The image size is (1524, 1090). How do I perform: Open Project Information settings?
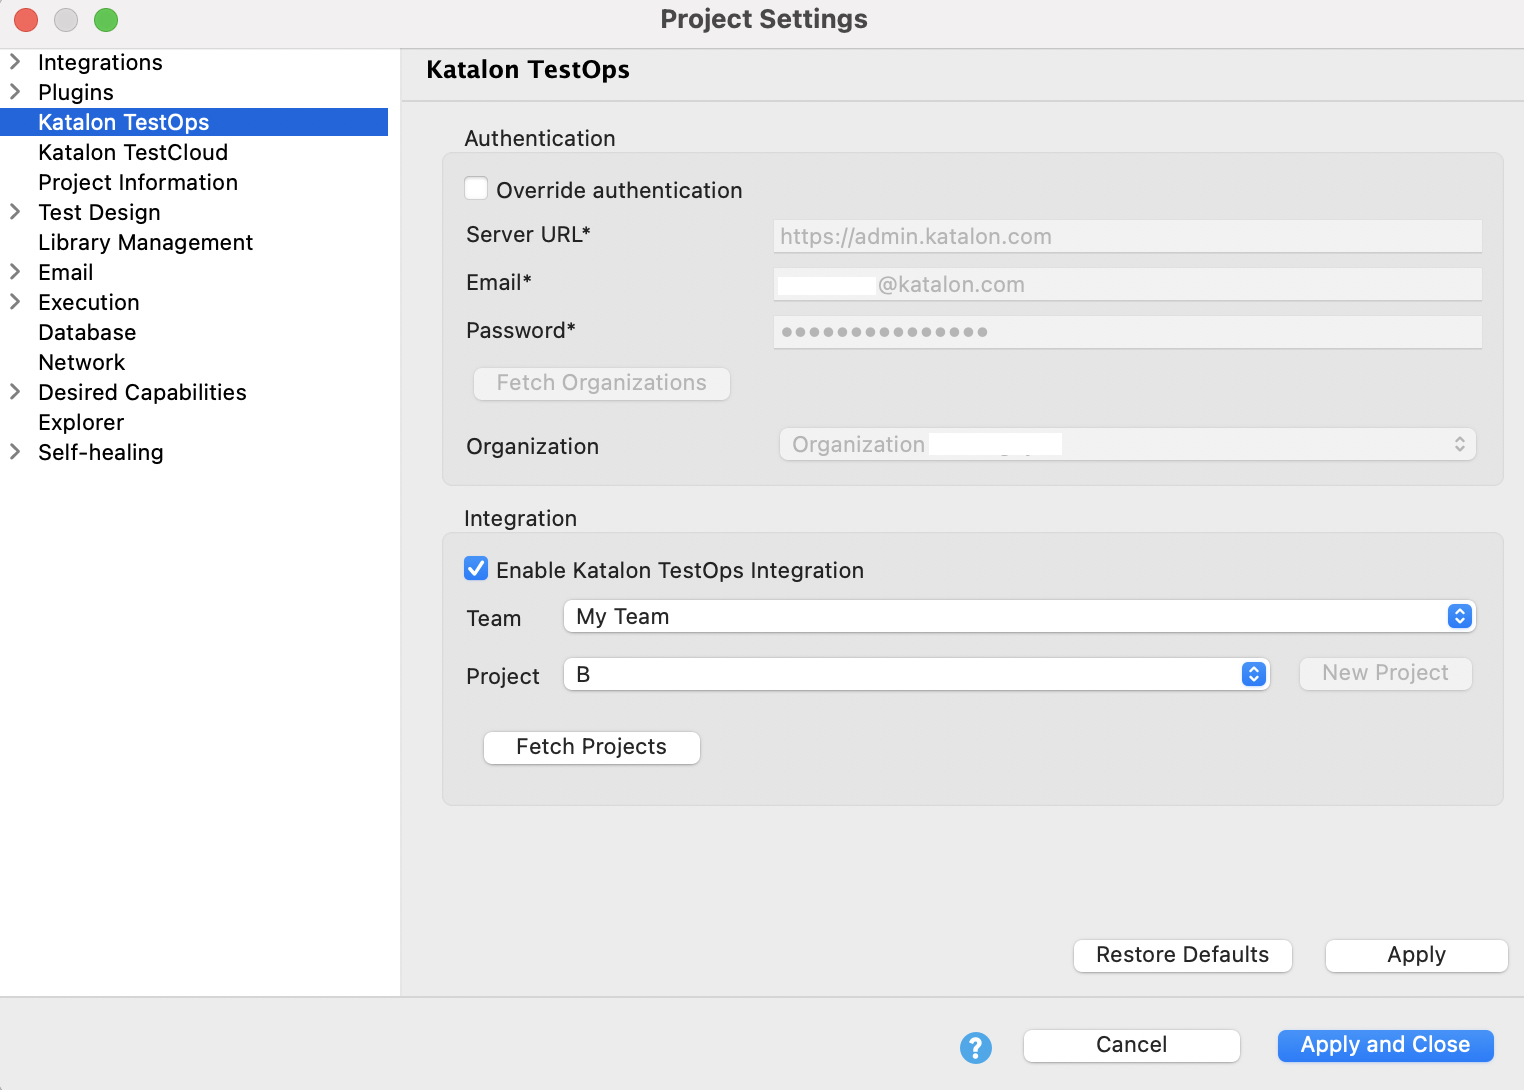(x=138, y=182)
